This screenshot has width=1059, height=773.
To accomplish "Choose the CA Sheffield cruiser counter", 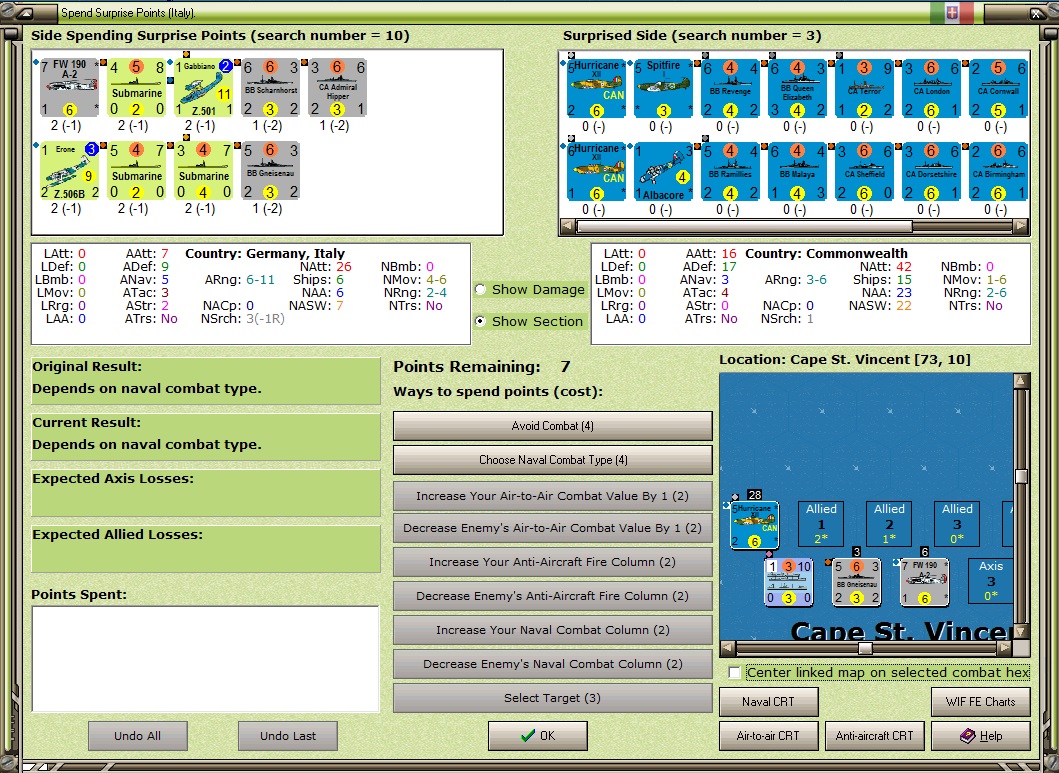I will pyautogui.click(x=864, y=171).
